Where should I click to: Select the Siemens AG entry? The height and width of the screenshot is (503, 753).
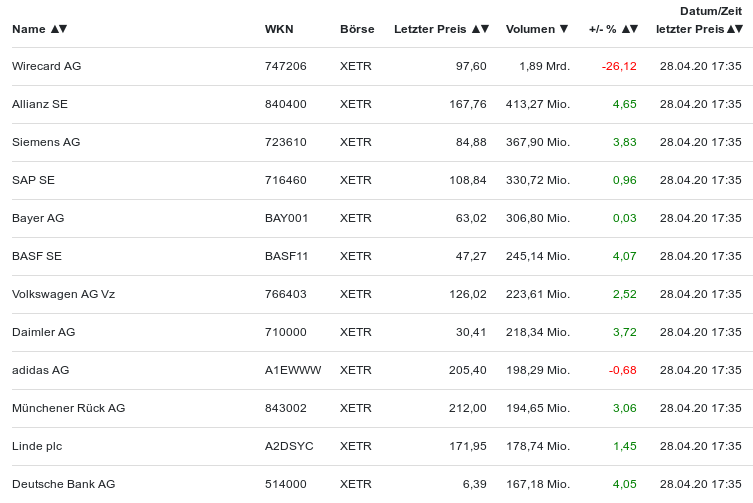[x=46, y=142]
